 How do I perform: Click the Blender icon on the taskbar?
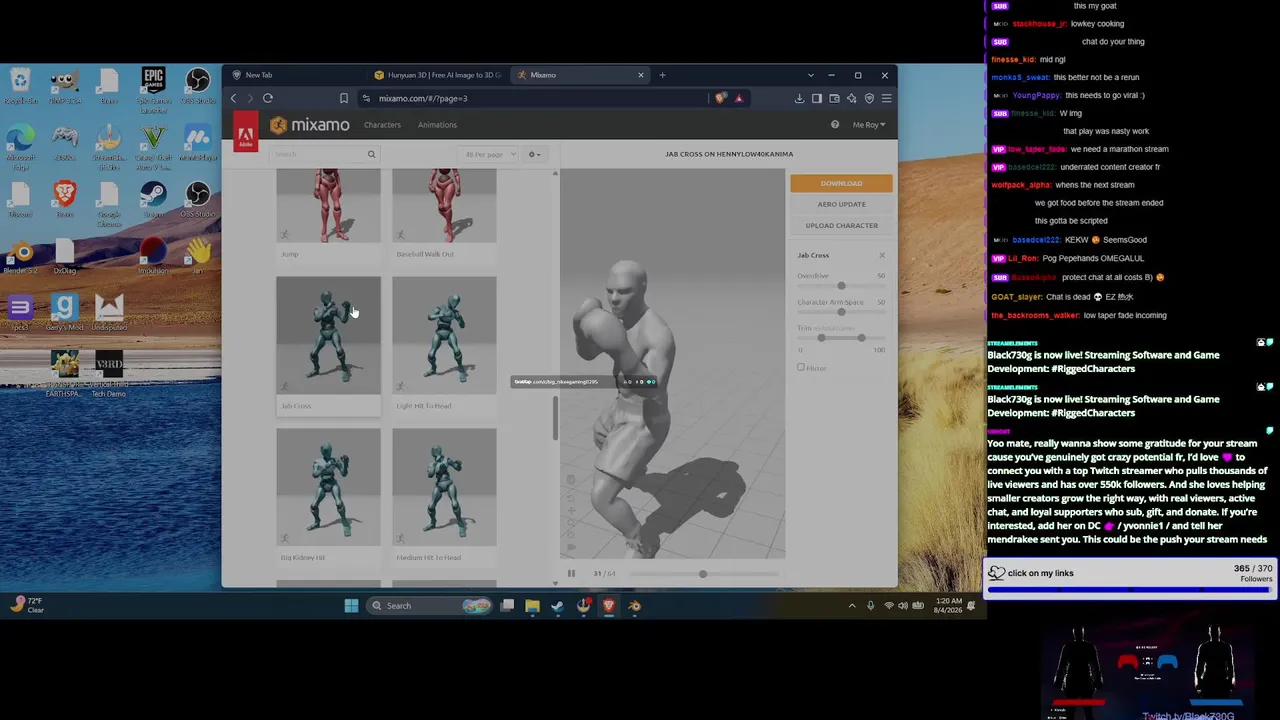(634, 605)
